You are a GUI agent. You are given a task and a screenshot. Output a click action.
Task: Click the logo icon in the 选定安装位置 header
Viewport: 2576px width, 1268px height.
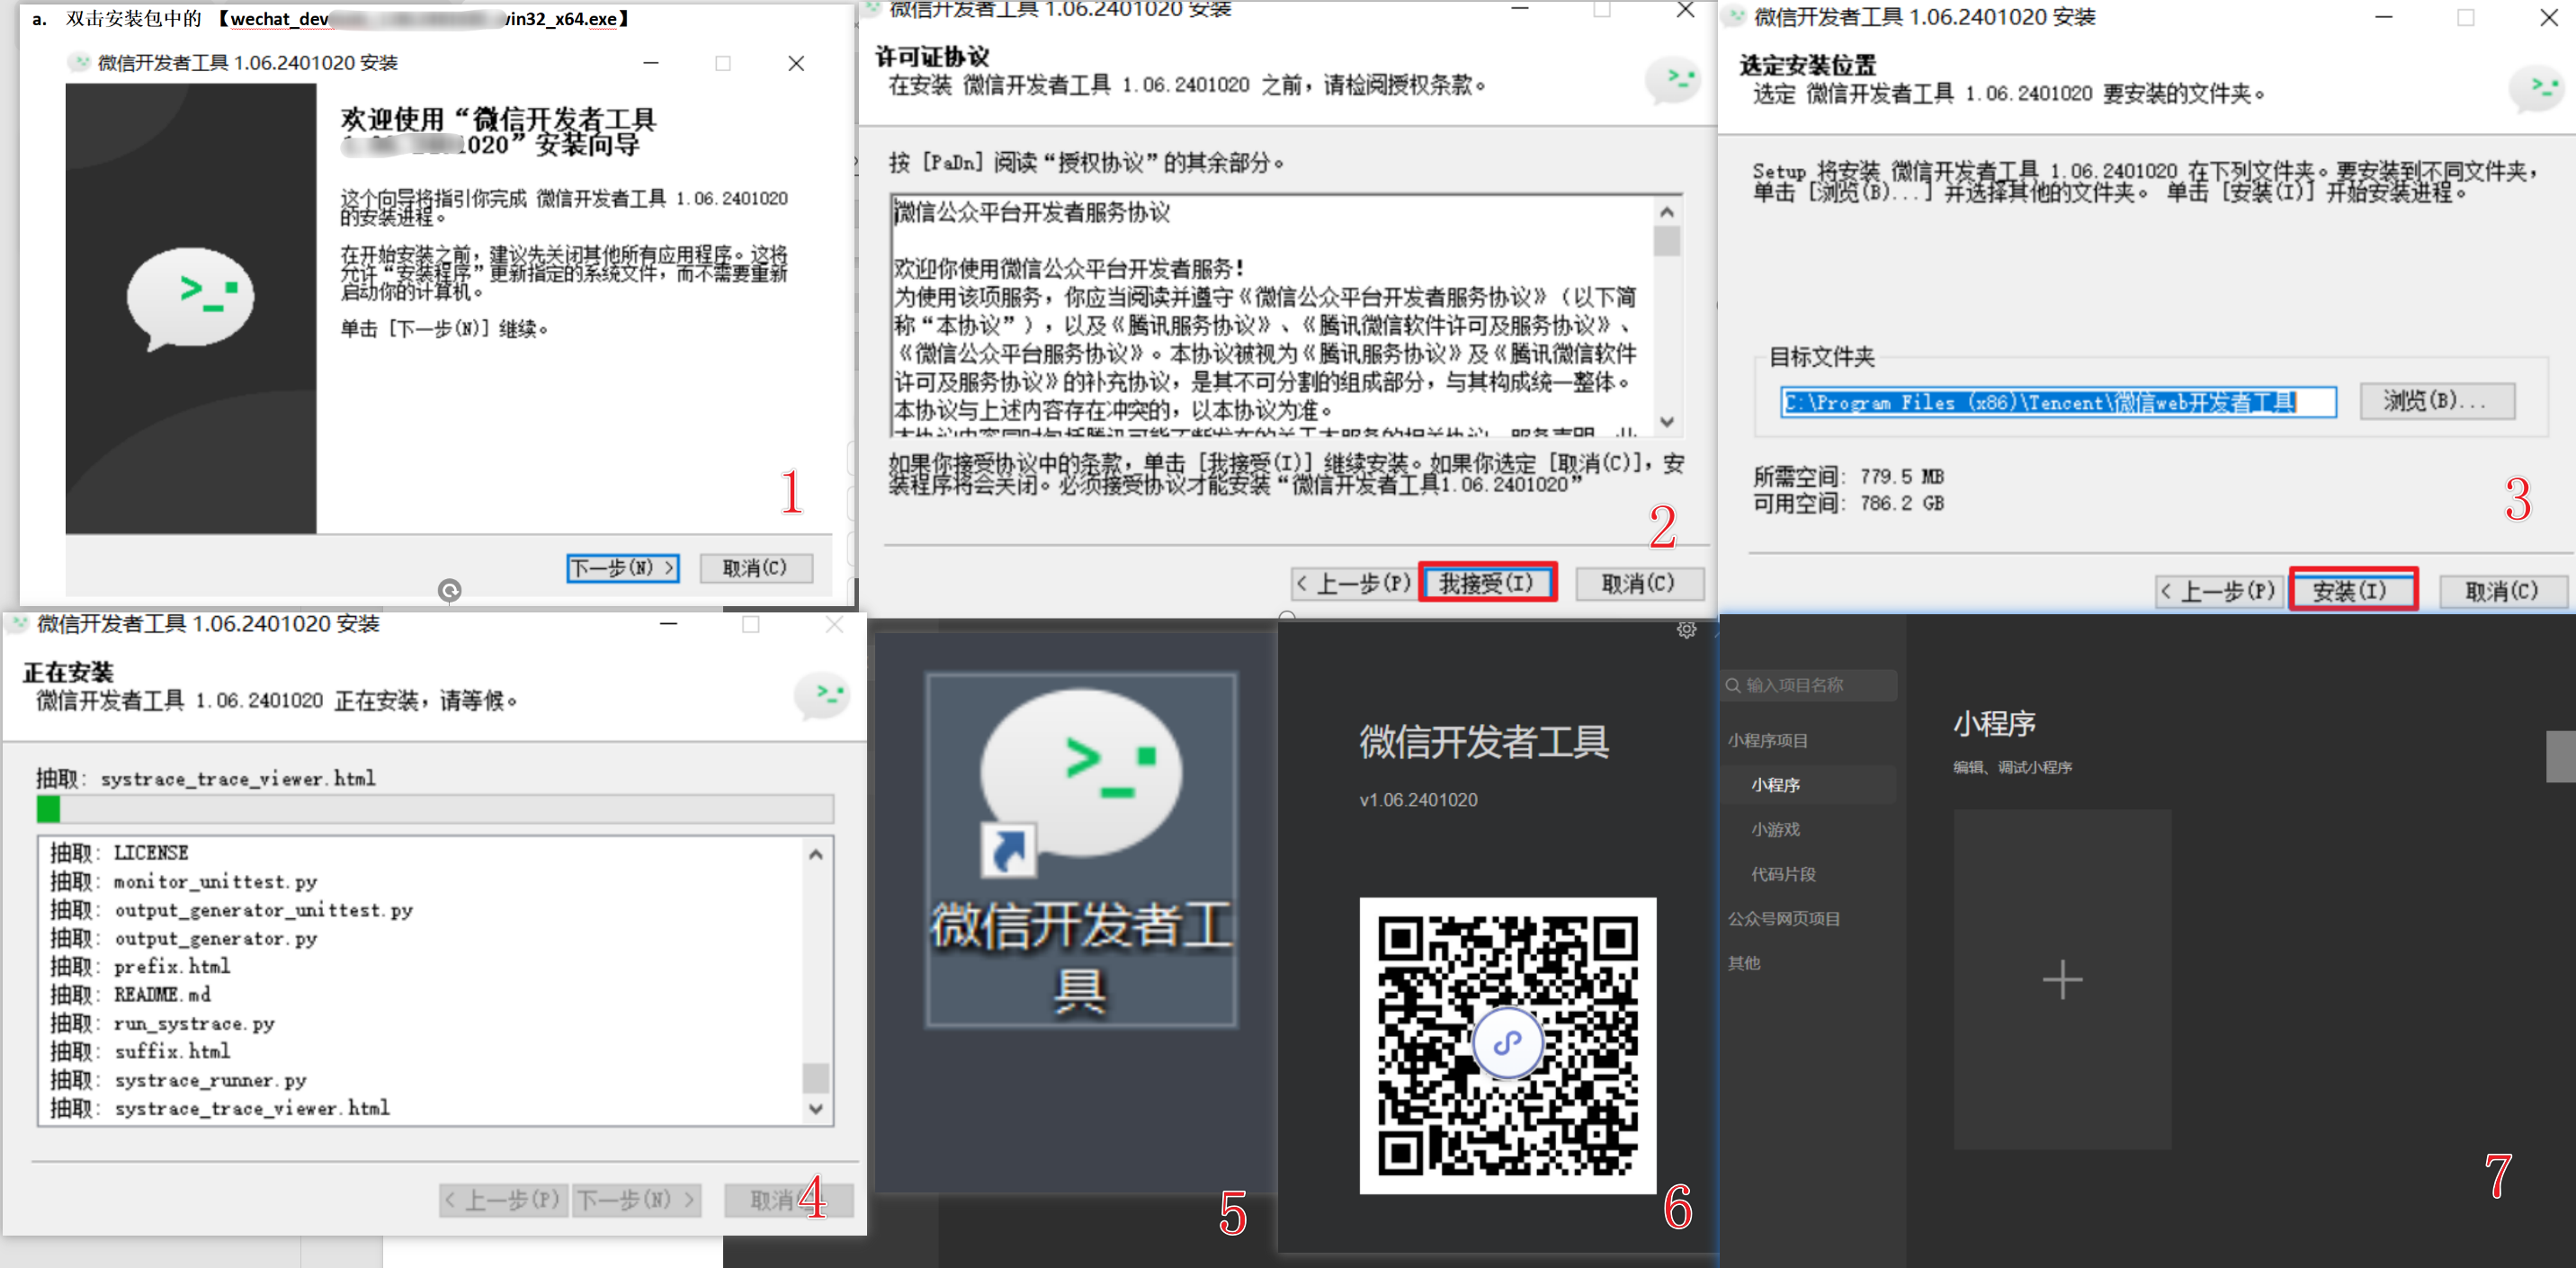(2537, 90)
